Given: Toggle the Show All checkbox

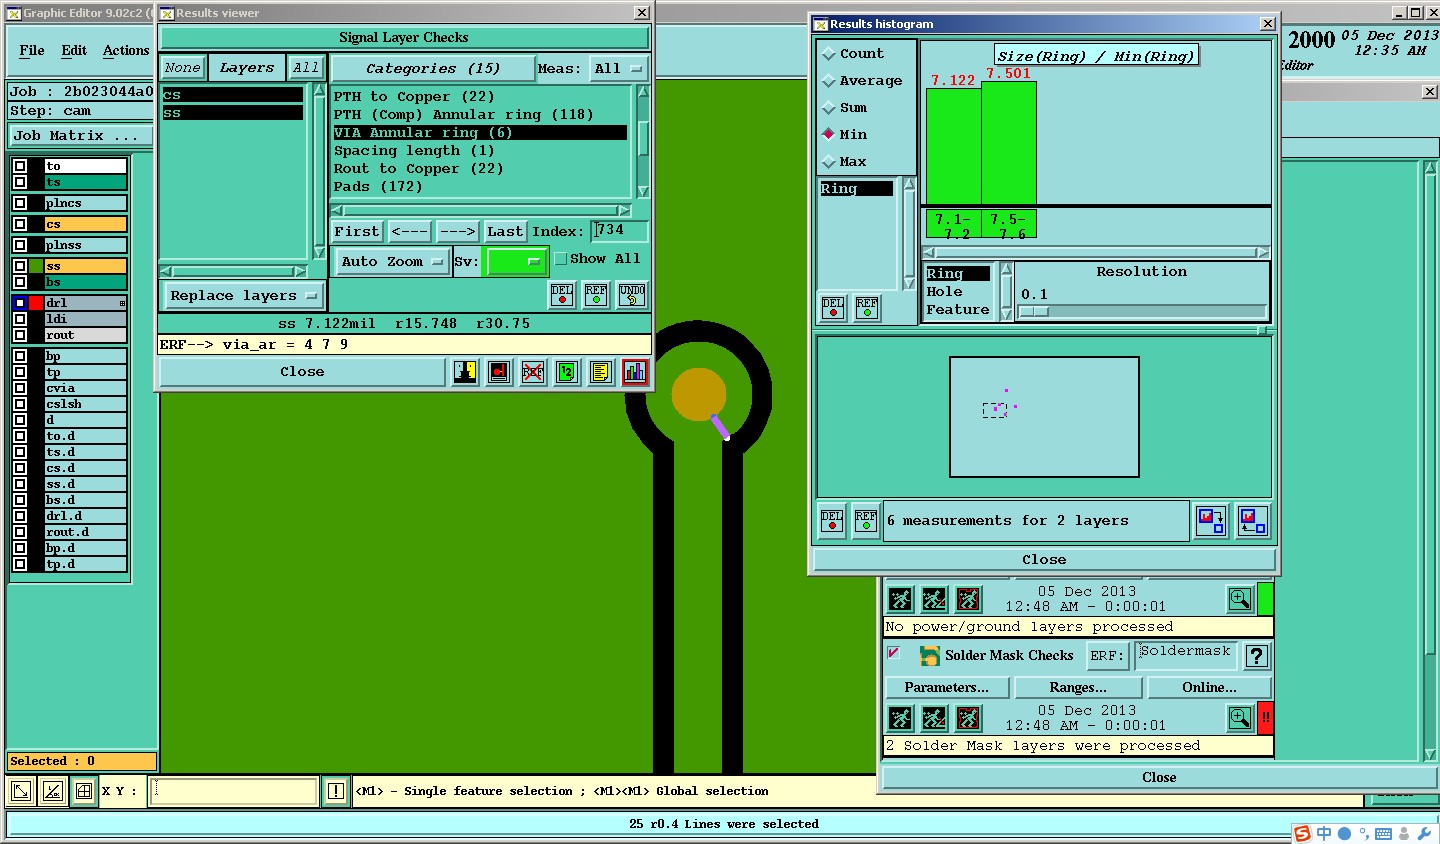Looking at the screenshot, I should (561, 259).
